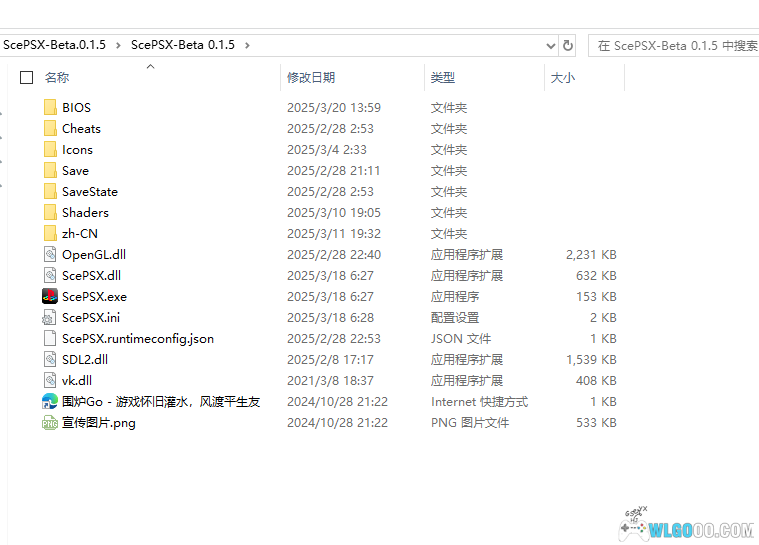The height and width of the screenshot is (545, 759).
Task: Toggle the select-all checkbox in header
Action: 27,77
